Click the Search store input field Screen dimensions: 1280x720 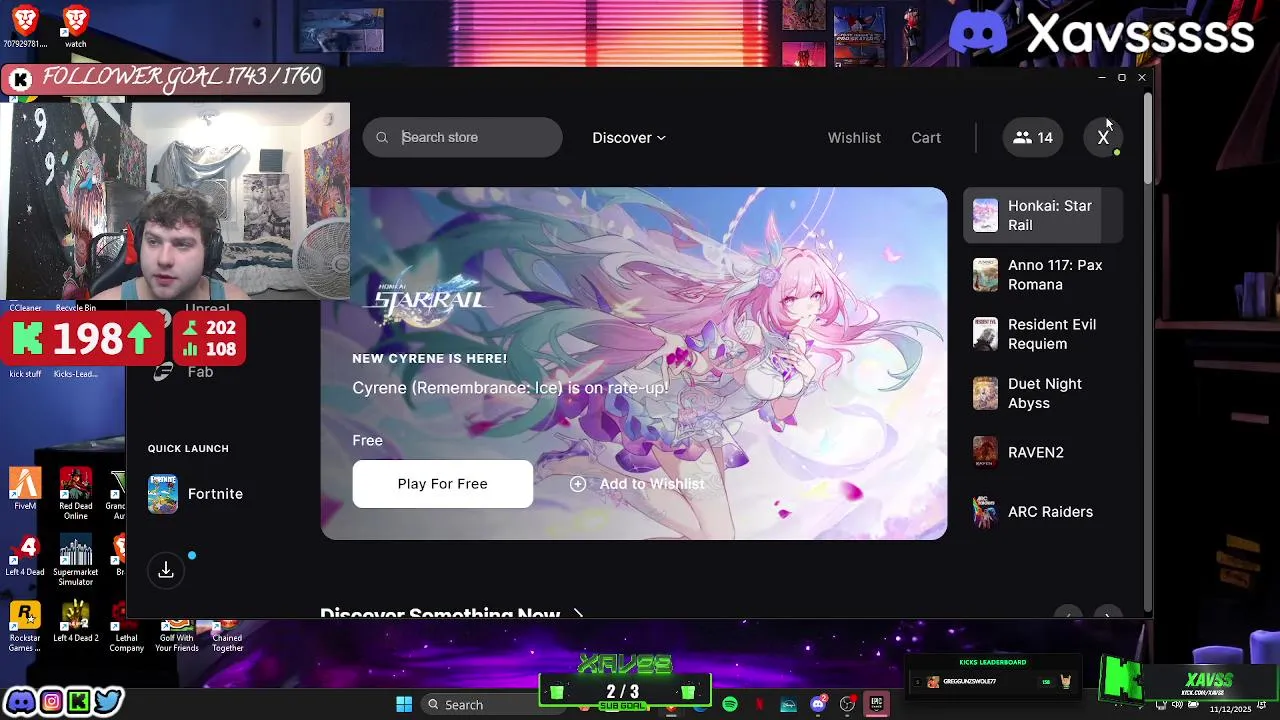[x=462, y=137]
